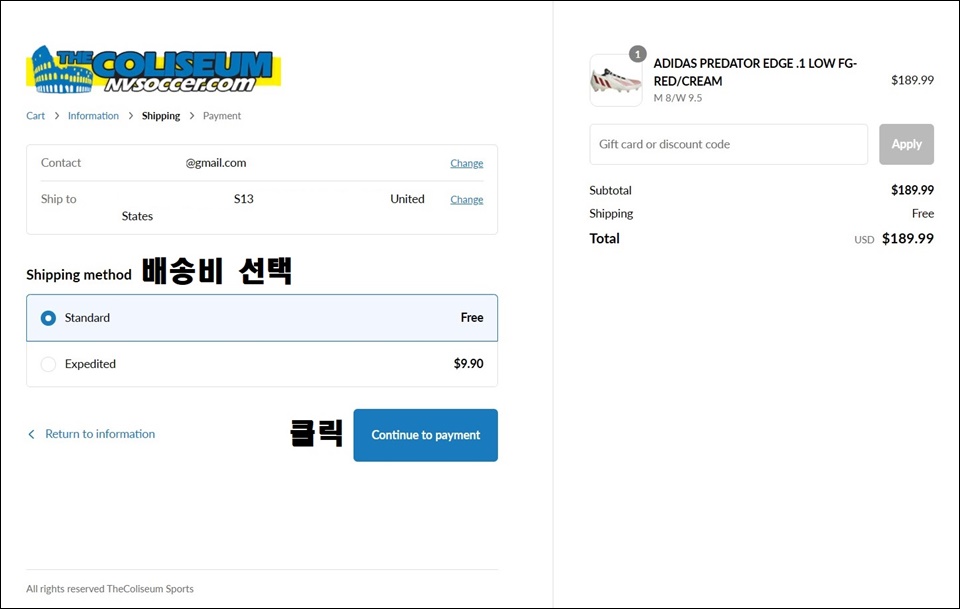Viewport: 960px width, 609px height.
Task: Open the Information breadcrumb step
Action: [93, 116]
